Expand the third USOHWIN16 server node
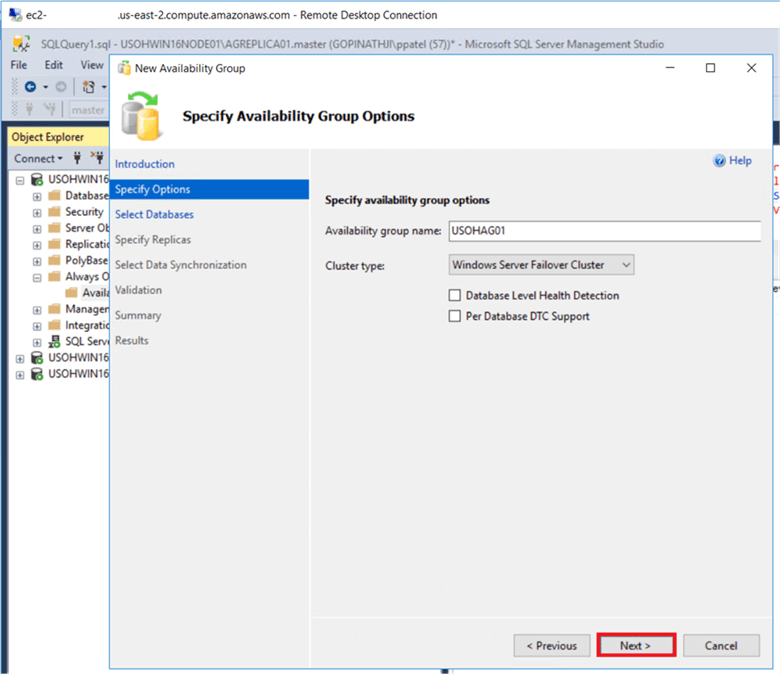This screenshot has height=674, width=780. click(20, 375)
